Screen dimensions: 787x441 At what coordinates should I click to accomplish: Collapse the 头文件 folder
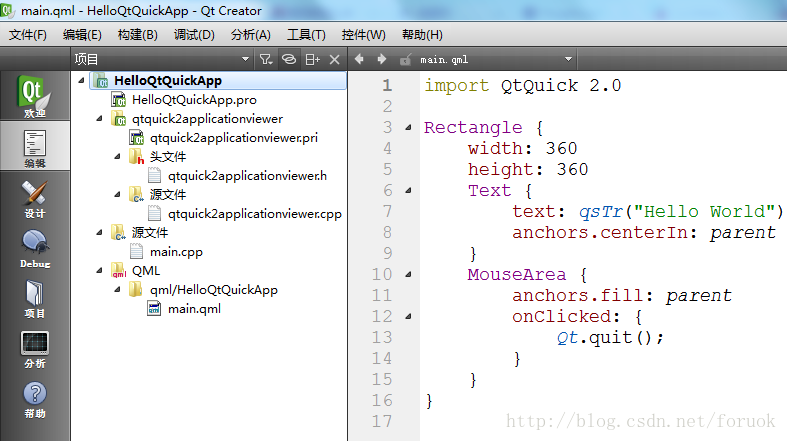[117, 157]
